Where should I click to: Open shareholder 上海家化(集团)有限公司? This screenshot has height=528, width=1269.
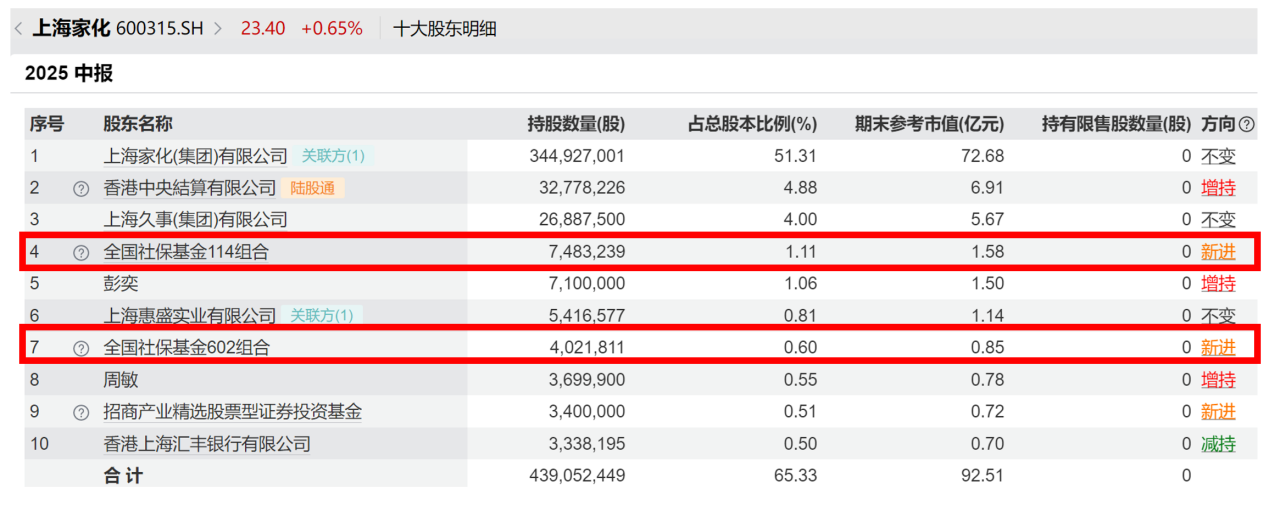click(x=195, y=156)
